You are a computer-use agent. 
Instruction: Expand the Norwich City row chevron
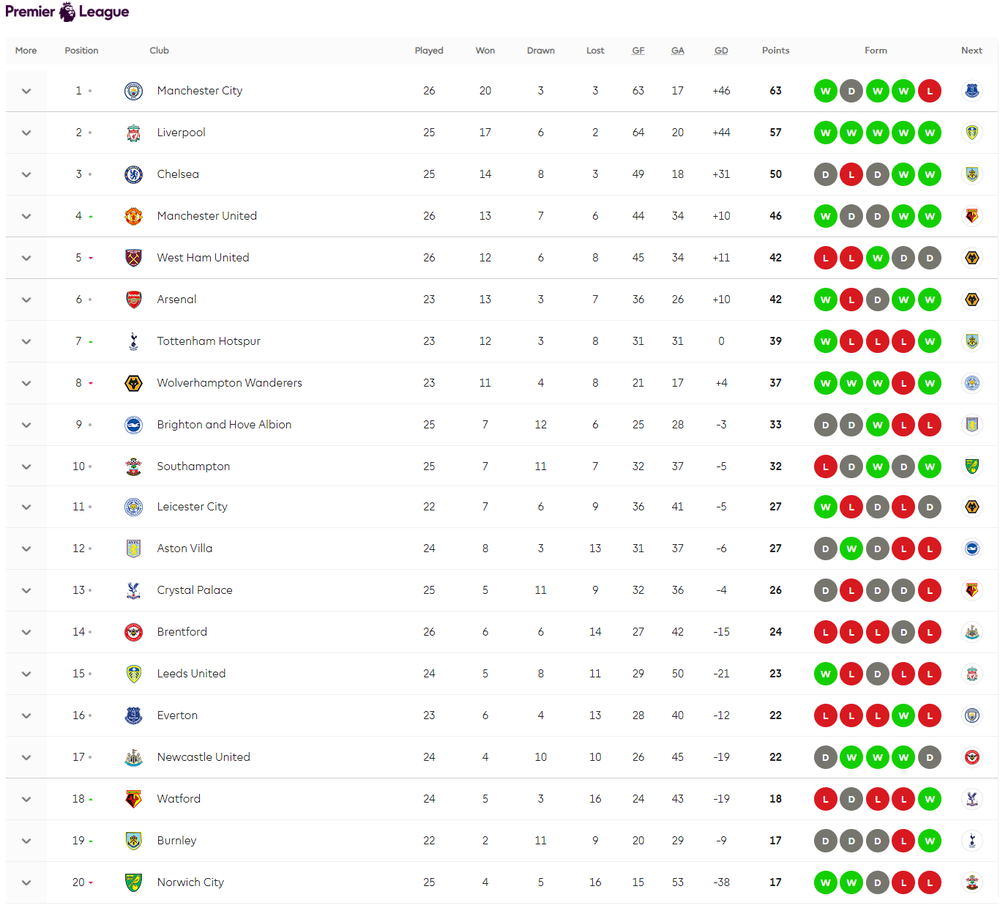tap(26, 883)
